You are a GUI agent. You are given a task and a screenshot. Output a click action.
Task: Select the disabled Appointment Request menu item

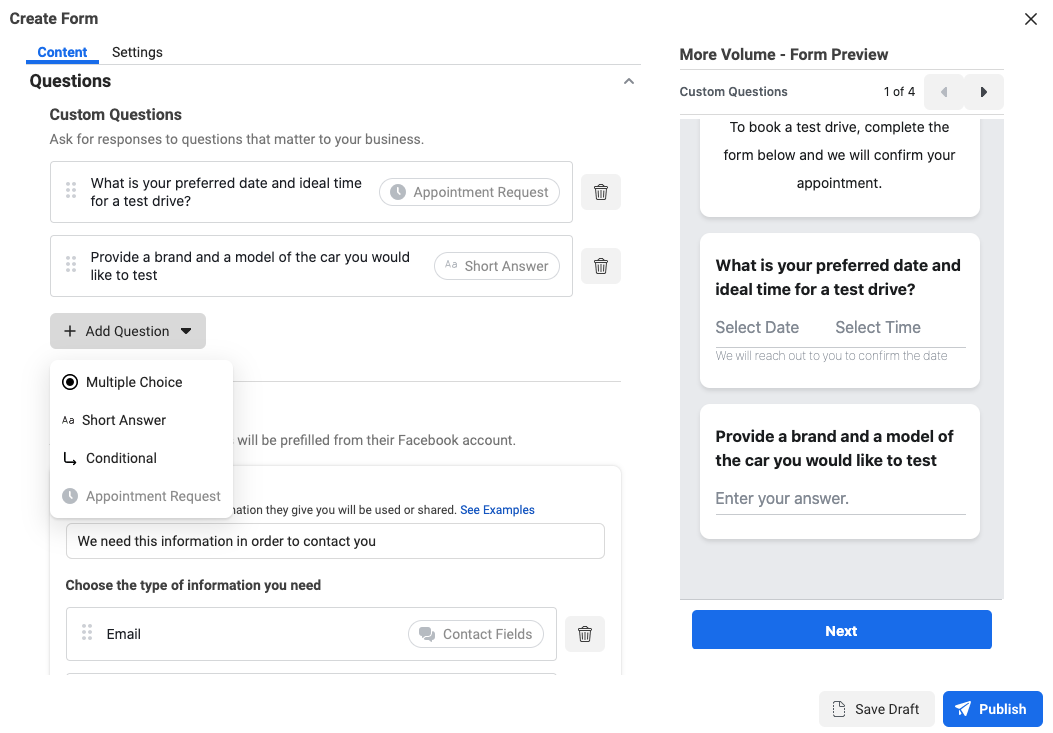click(x=142, y=497)
